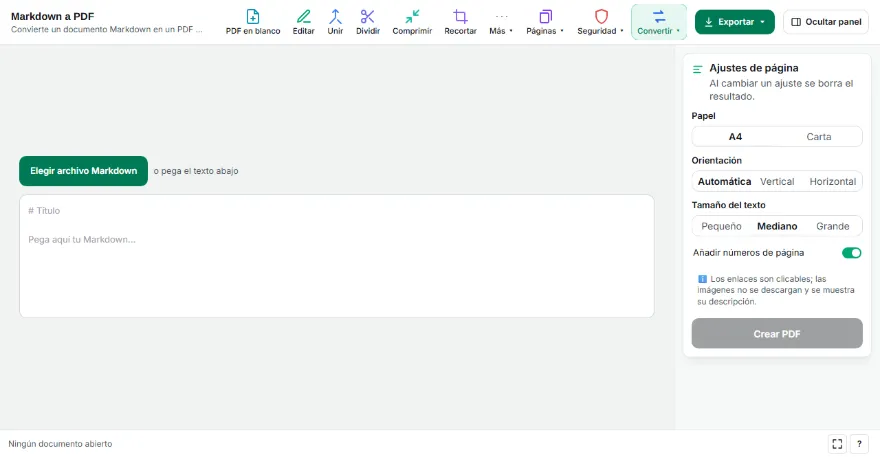Open the Recortar crop tool
Viewport: 880px width, 457px height.
(460, 22)
